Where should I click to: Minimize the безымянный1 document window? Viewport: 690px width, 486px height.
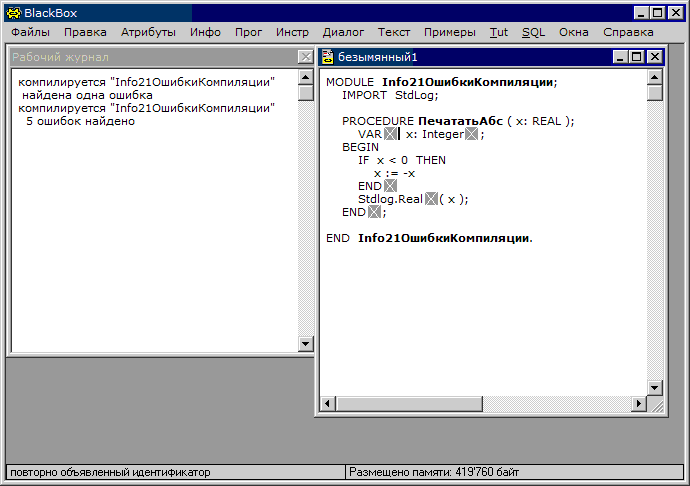coord(620,57)
